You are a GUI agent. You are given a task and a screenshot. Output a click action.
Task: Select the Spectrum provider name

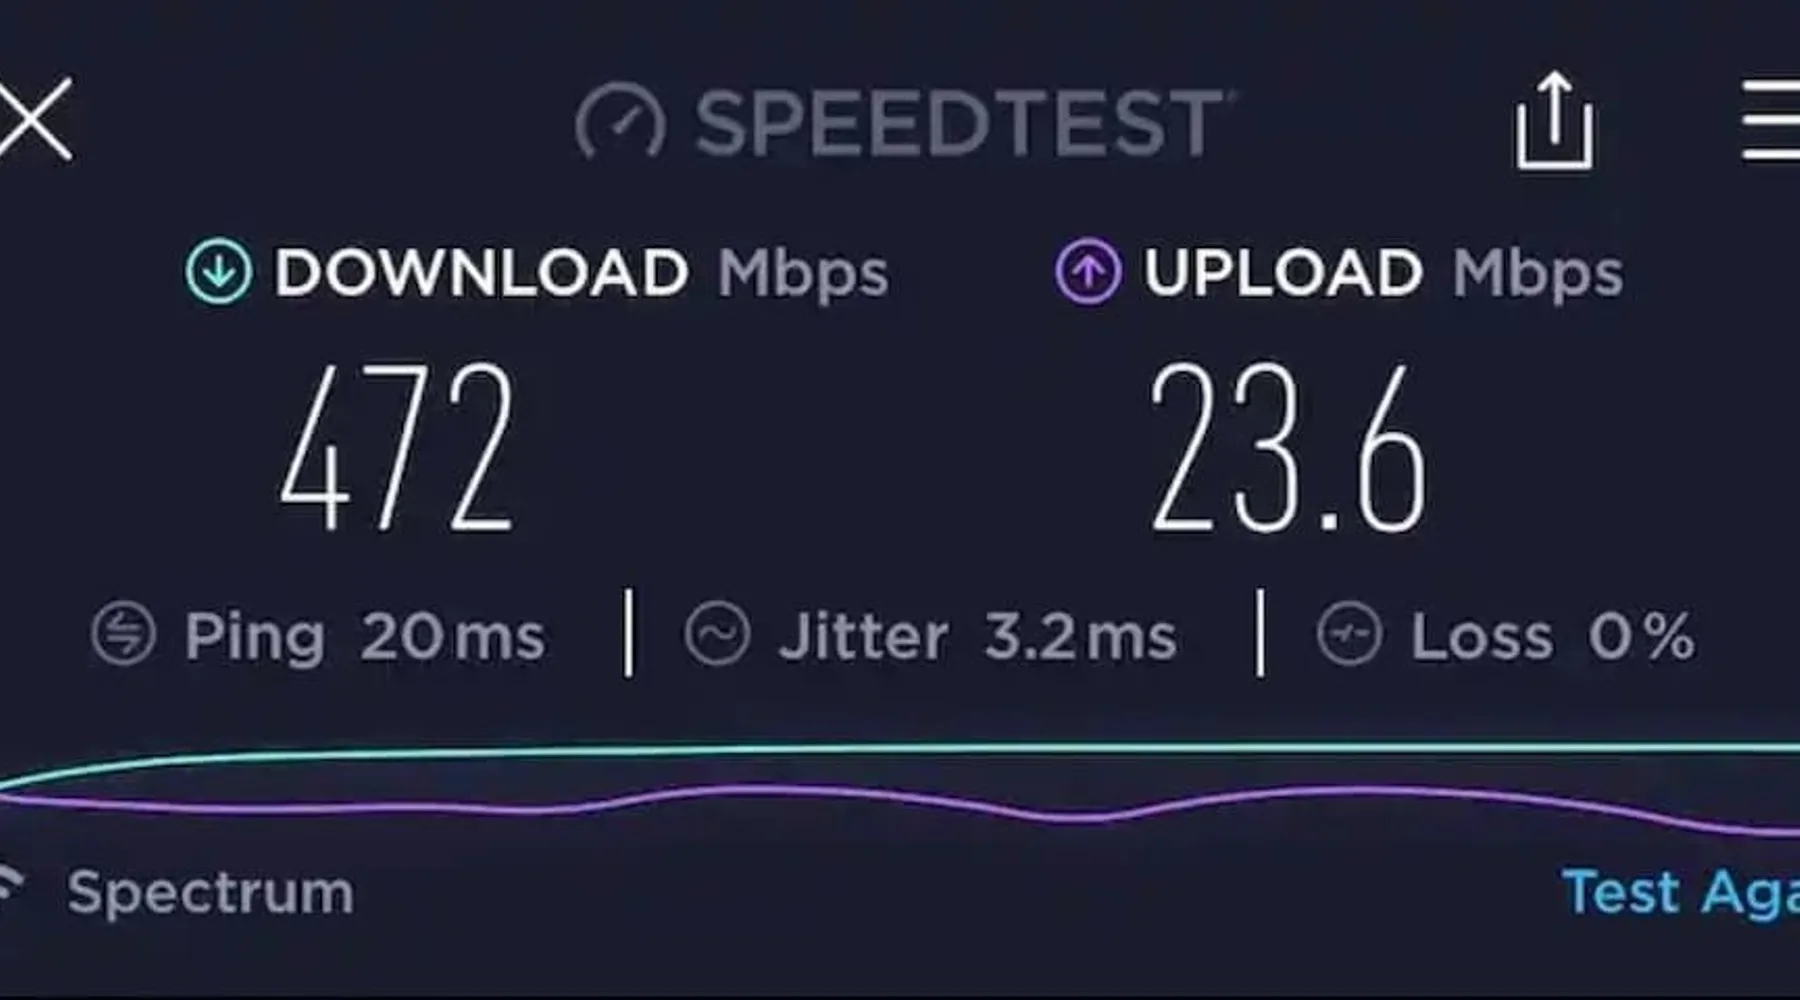click(211, 893)
